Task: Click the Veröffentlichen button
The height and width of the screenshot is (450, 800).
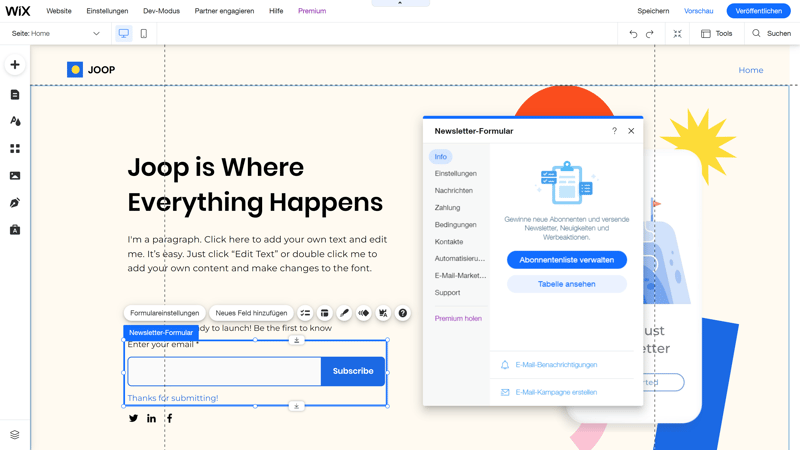Action: (x=758, y=11)
